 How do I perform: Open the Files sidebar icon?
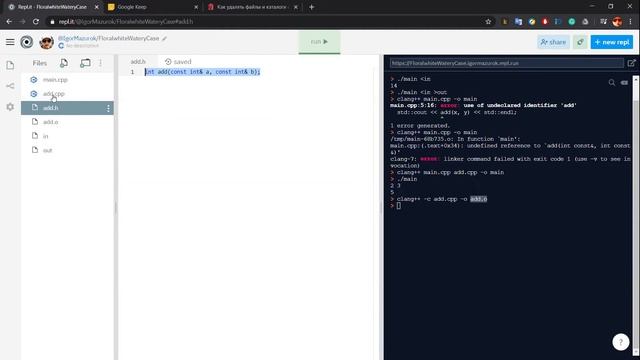tap(10, 65)
